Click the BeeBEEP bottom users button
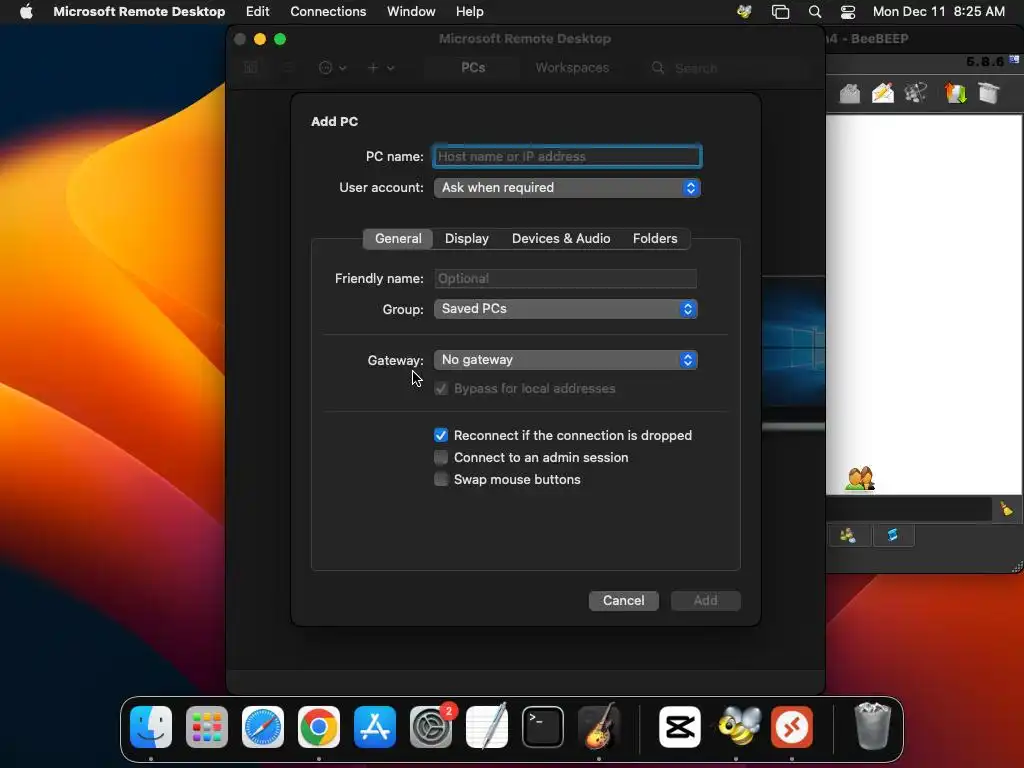 [x=848, y=536]
